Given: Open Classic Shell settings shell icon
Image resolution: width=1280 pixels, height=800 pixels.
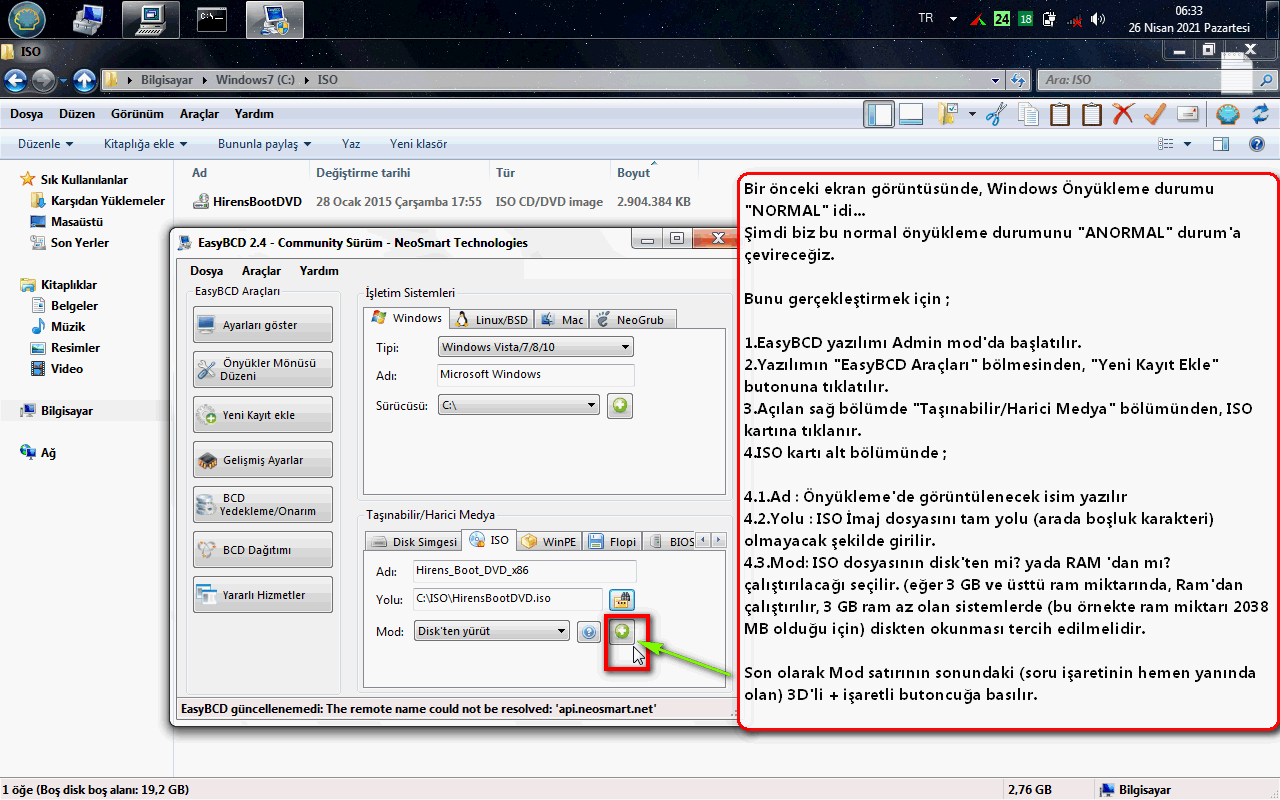Looking at the screenshot, I should [x=1227, y=114].
